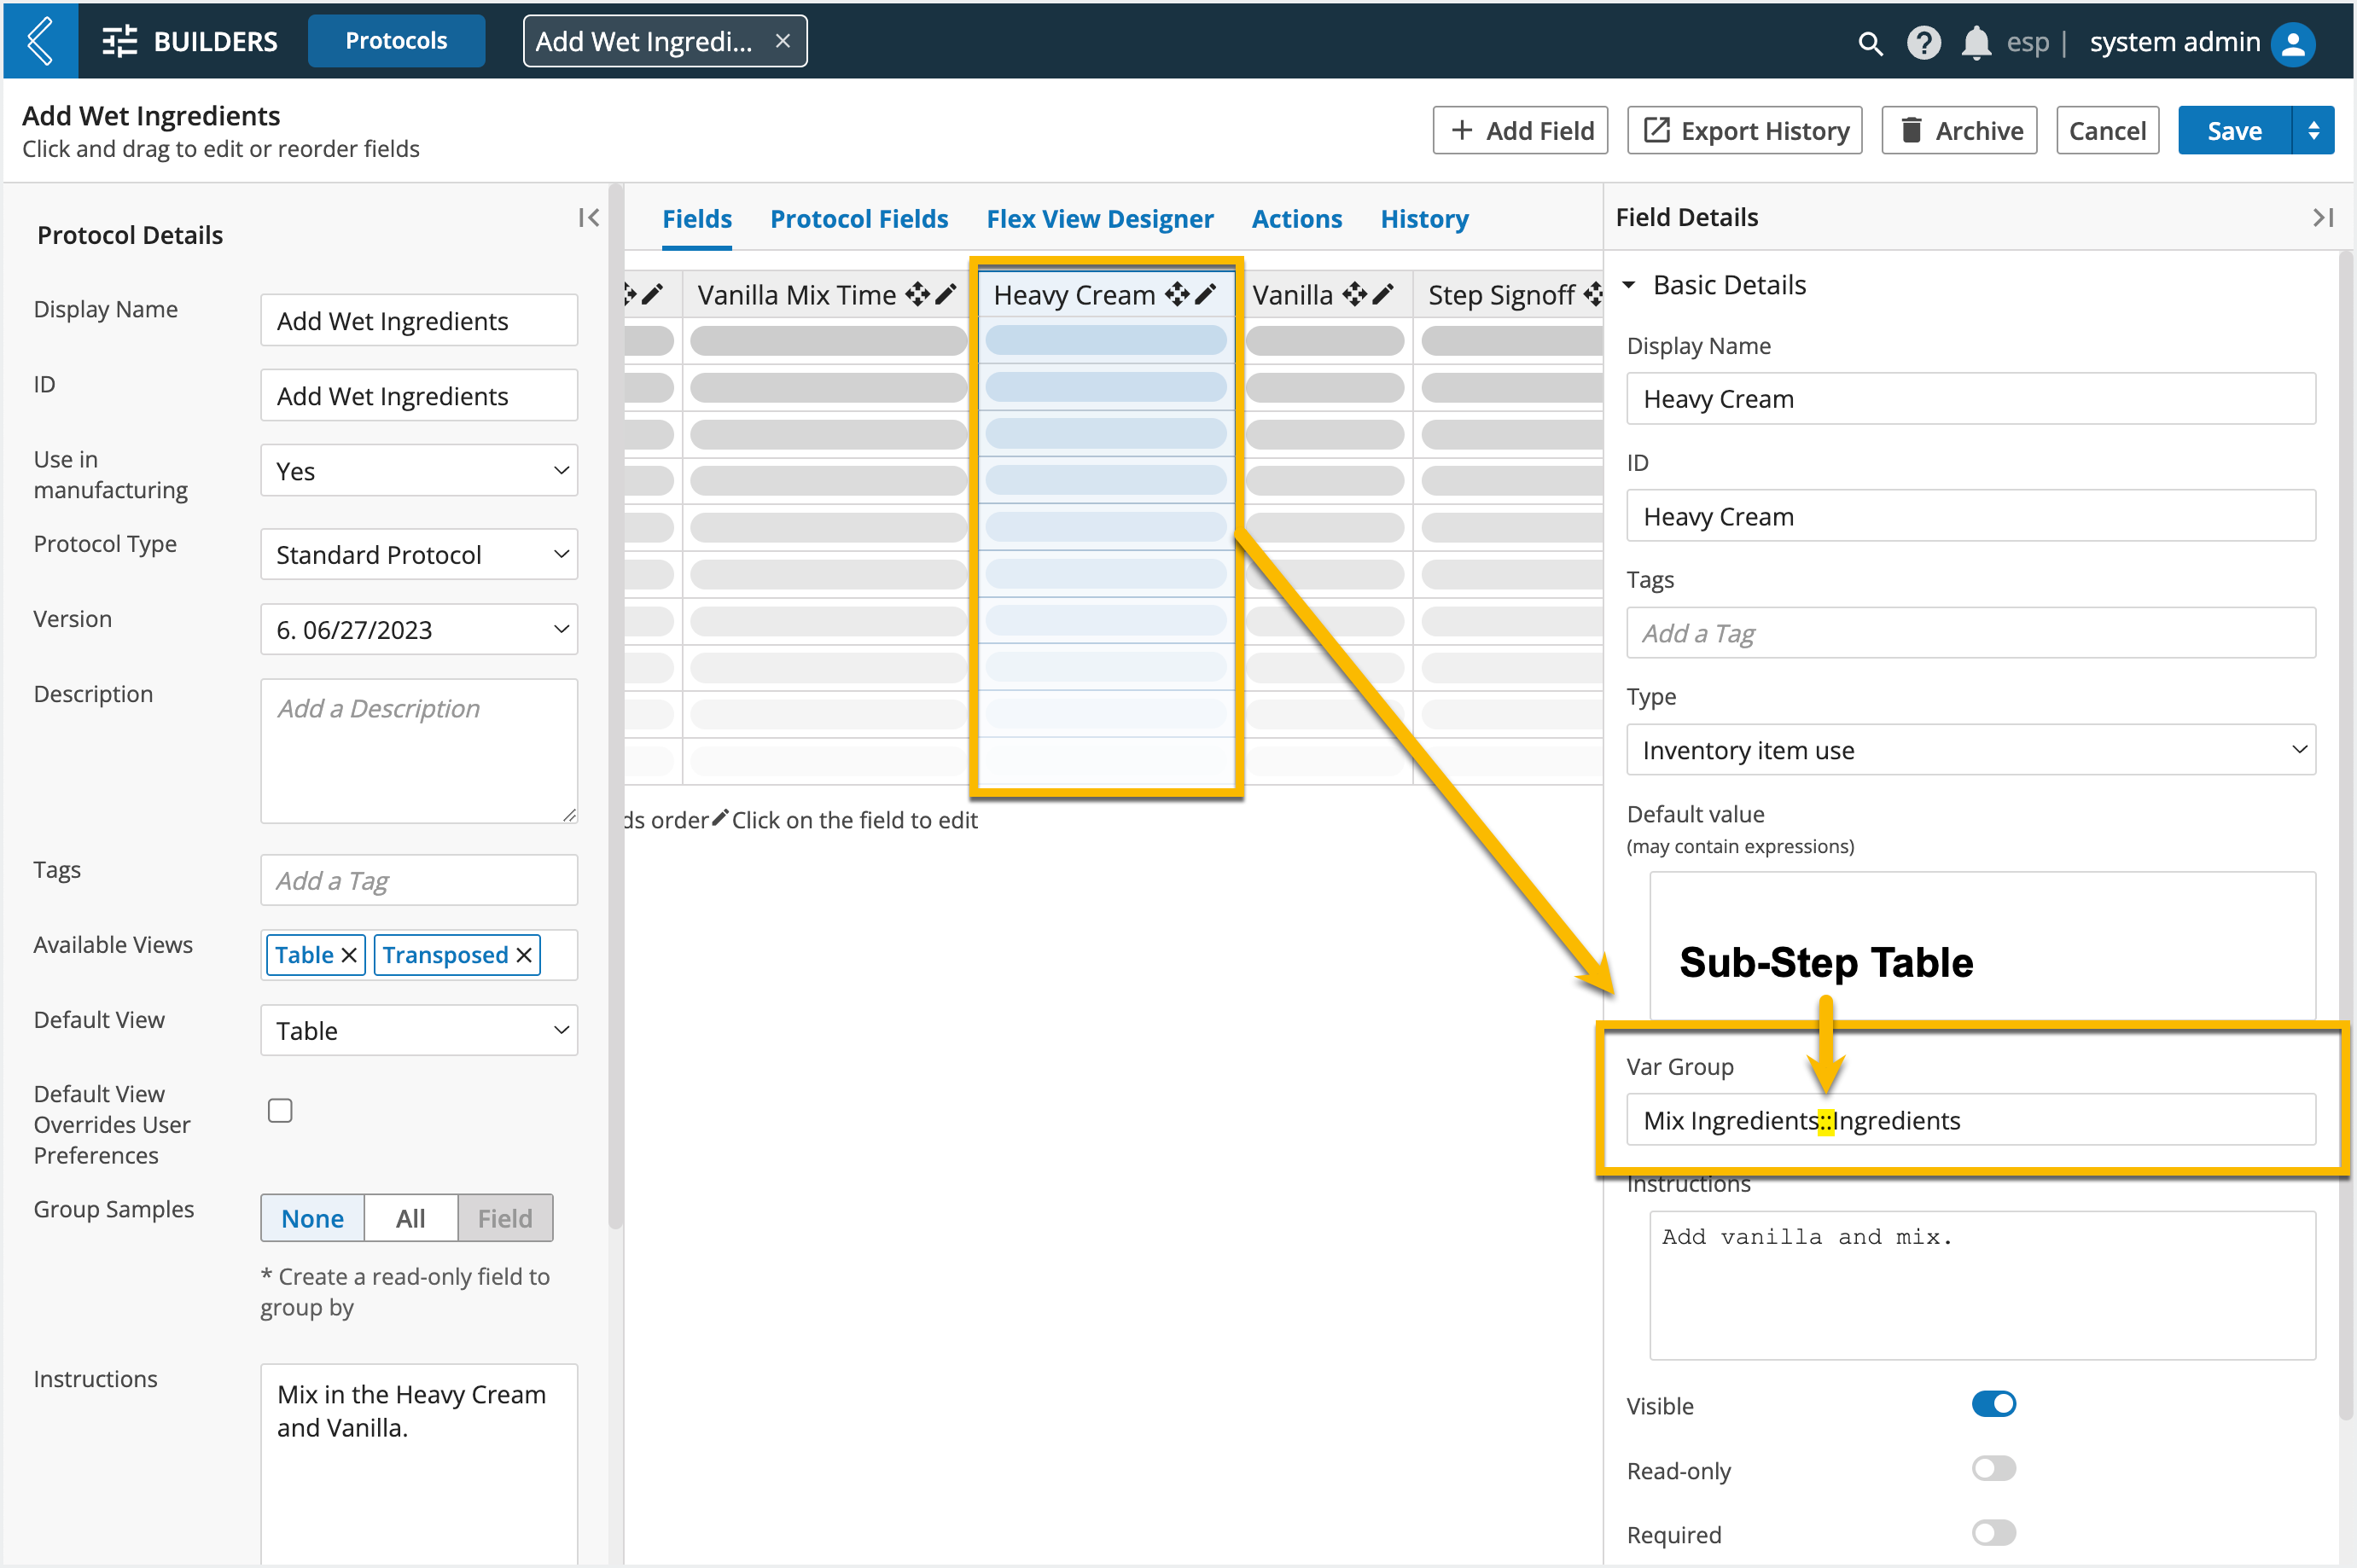
Task: Click the move icon on Step Signoff
Action: pos(1592,294)
